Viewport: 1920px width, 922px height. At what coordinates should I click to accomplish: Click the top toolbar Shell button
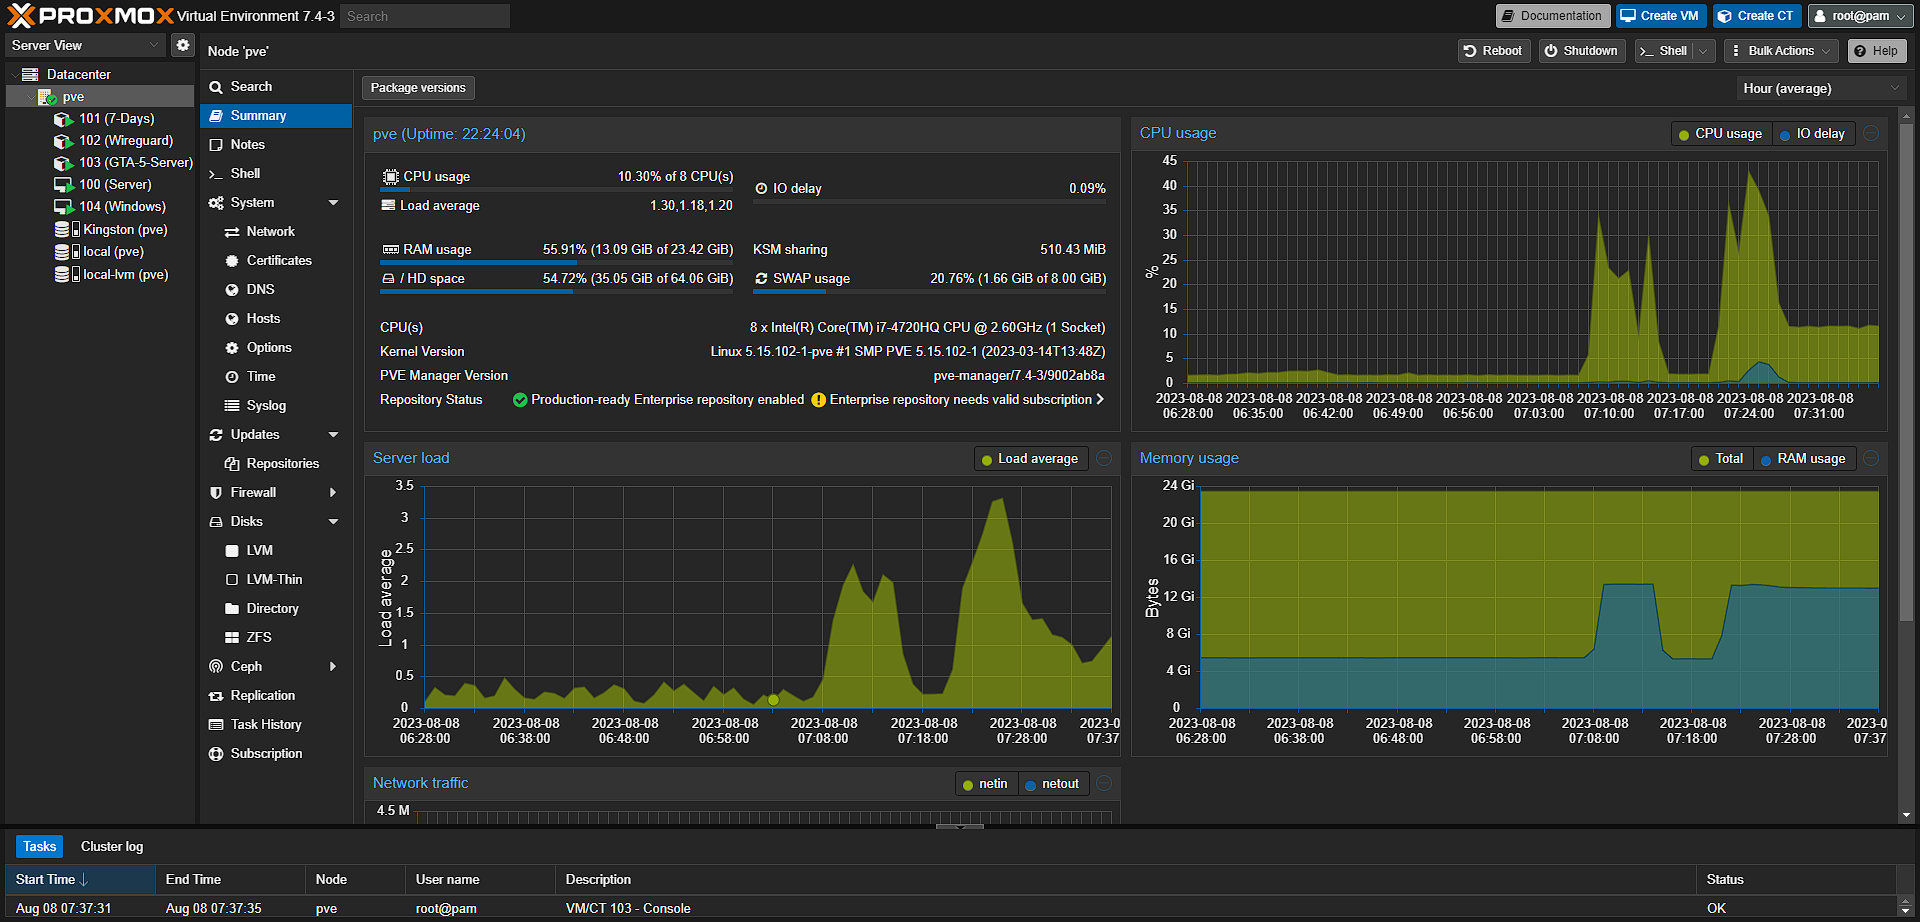tap(1663, 51)
